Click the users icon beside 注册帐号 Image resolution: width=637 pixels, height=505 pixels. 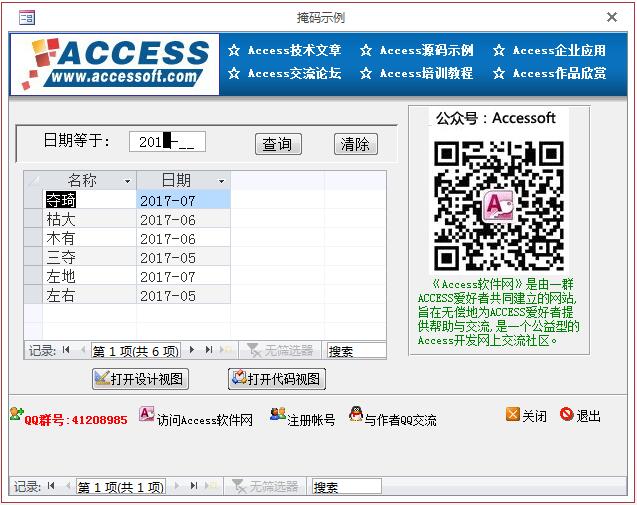[x=278, y=414]
